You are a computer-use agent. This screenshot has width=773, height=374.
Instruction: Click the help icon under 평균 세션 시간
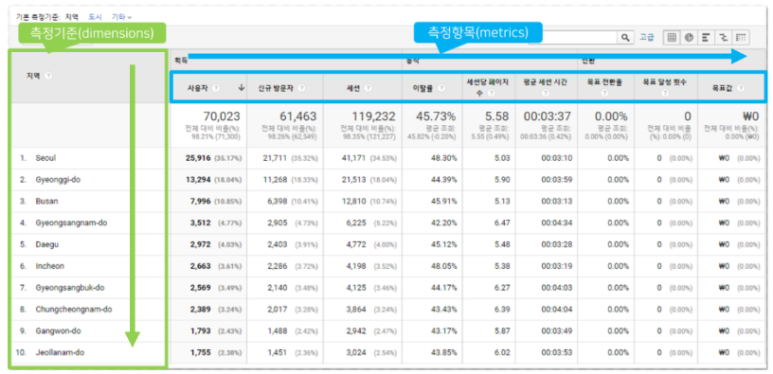tap(546, 93)
